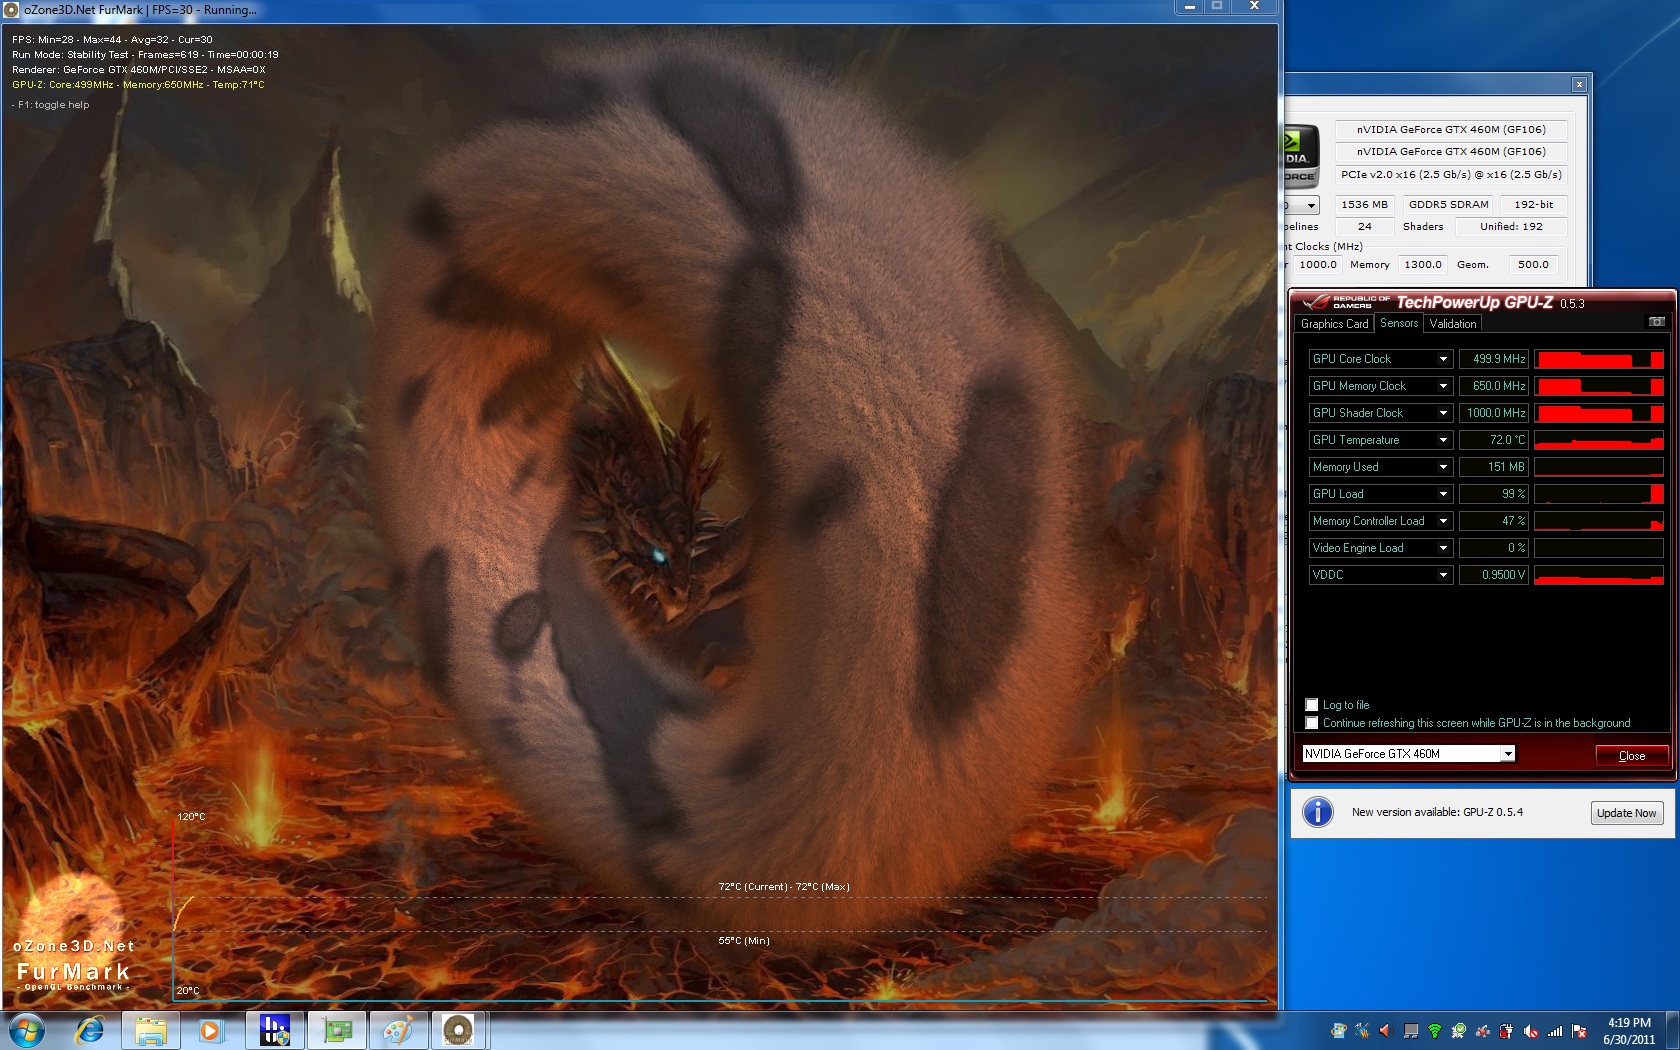This screenshot has width=1680, height=1050.
Task: Click the taskbar clock showing 4:19 PM
Action: tap(1628, 1031)
